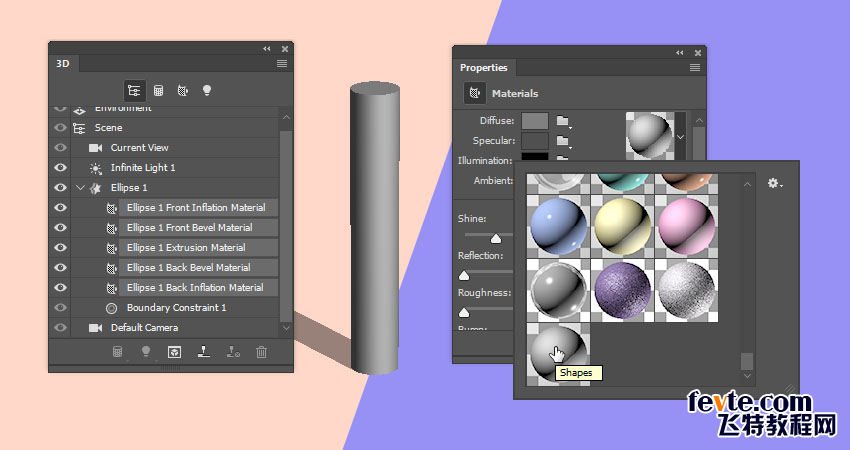
Task: Select Ellipse 1 Back Inflation Material
Action: [x=195, y=288]
